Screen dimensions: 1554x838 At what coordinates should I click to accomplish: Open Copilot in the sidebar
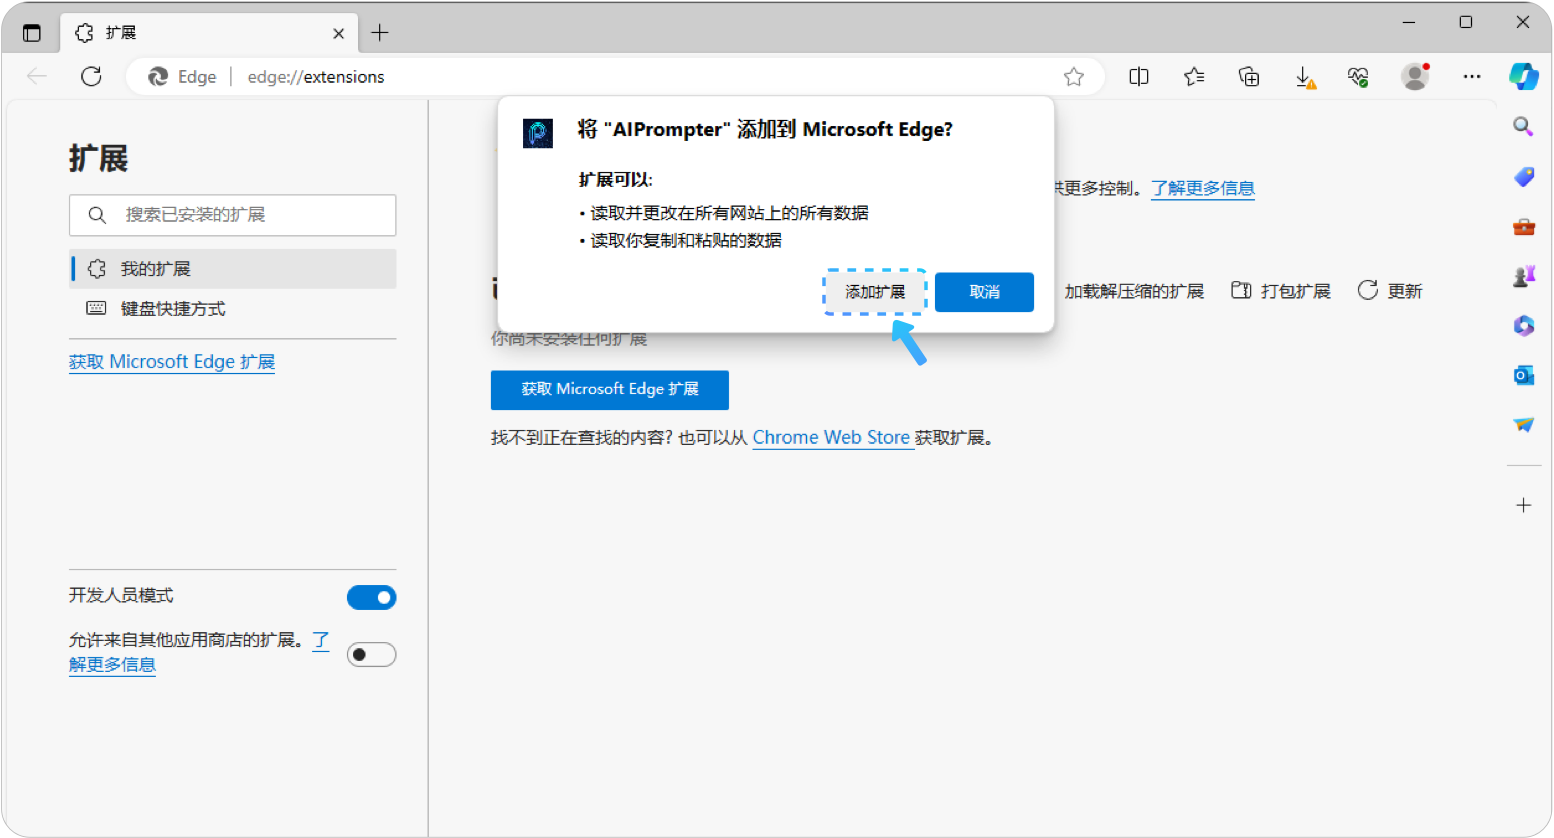pyautogui.click(x=1523, y=76)
